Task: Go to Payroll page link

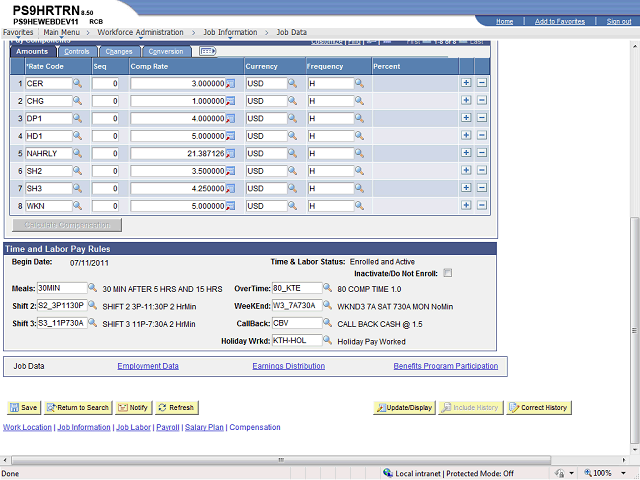Action: (x=168, y=427)
